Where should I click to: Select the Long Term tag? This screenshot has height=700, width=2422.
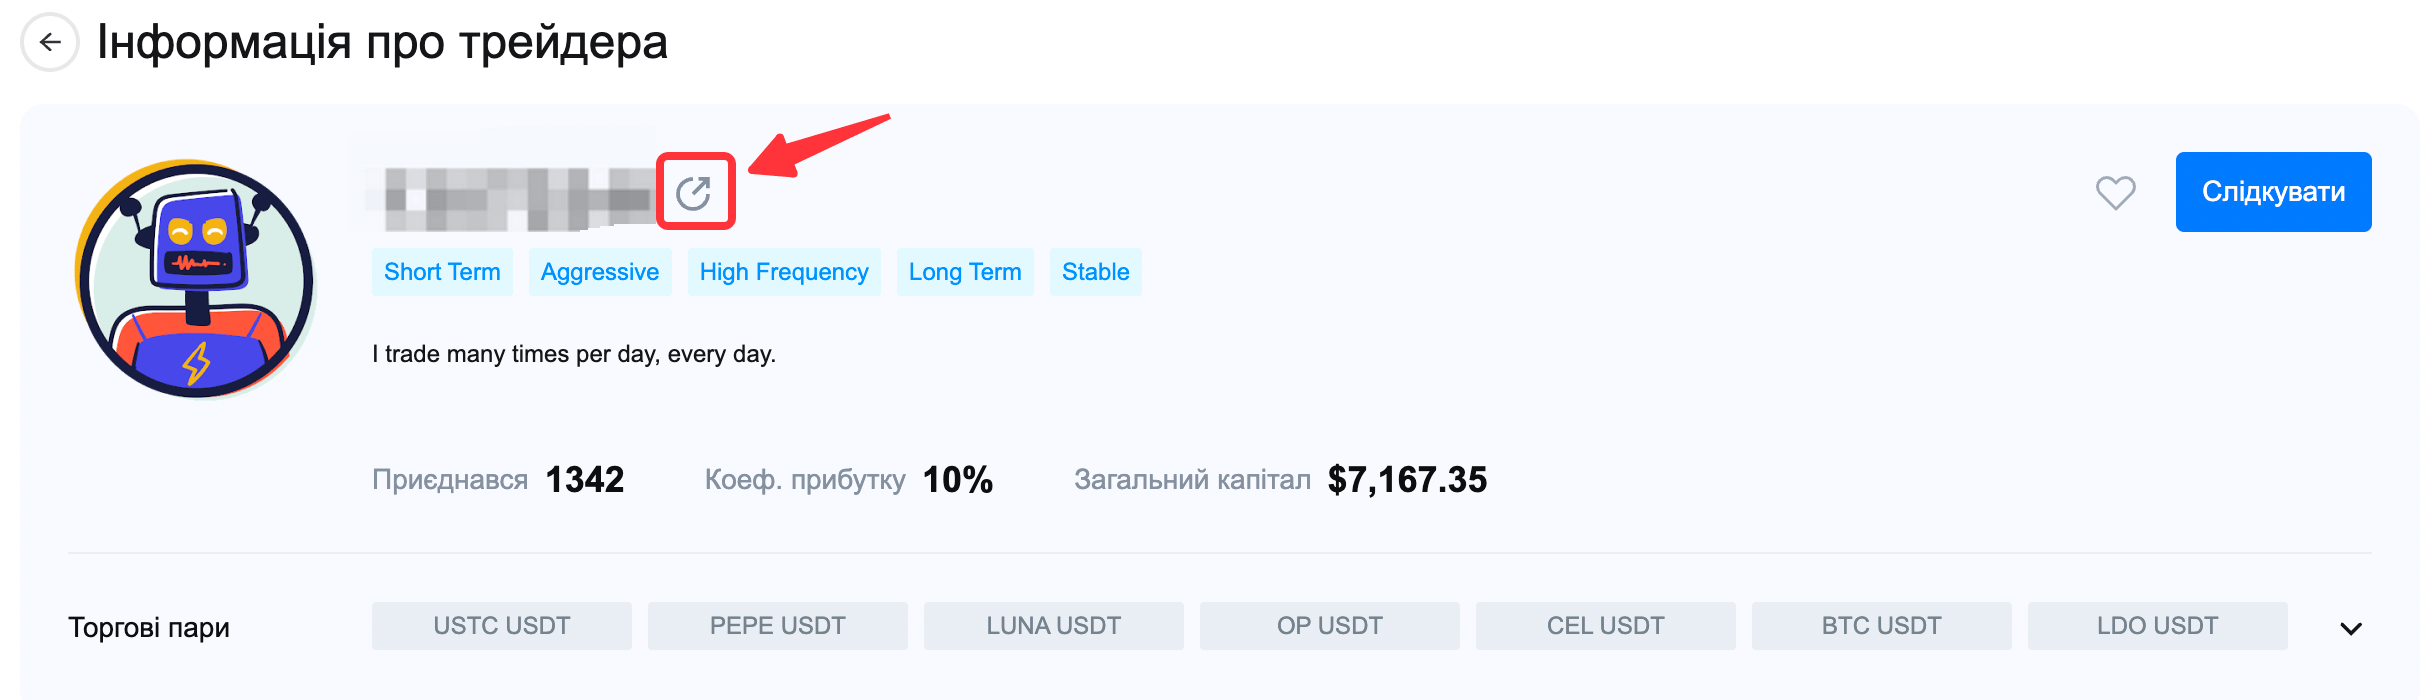965,272
